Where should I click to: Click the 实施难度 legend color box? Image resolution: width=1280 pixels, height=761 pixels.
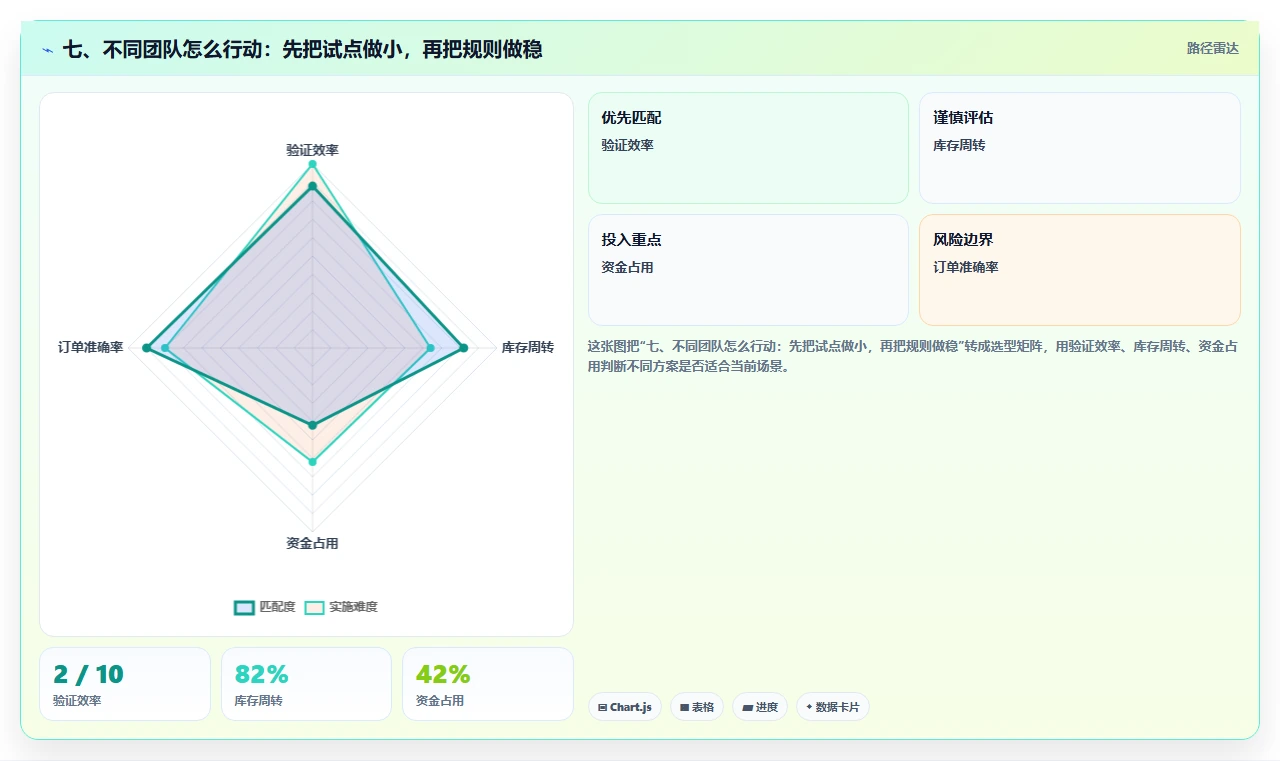pyautogui.click(x=314, y=607)
